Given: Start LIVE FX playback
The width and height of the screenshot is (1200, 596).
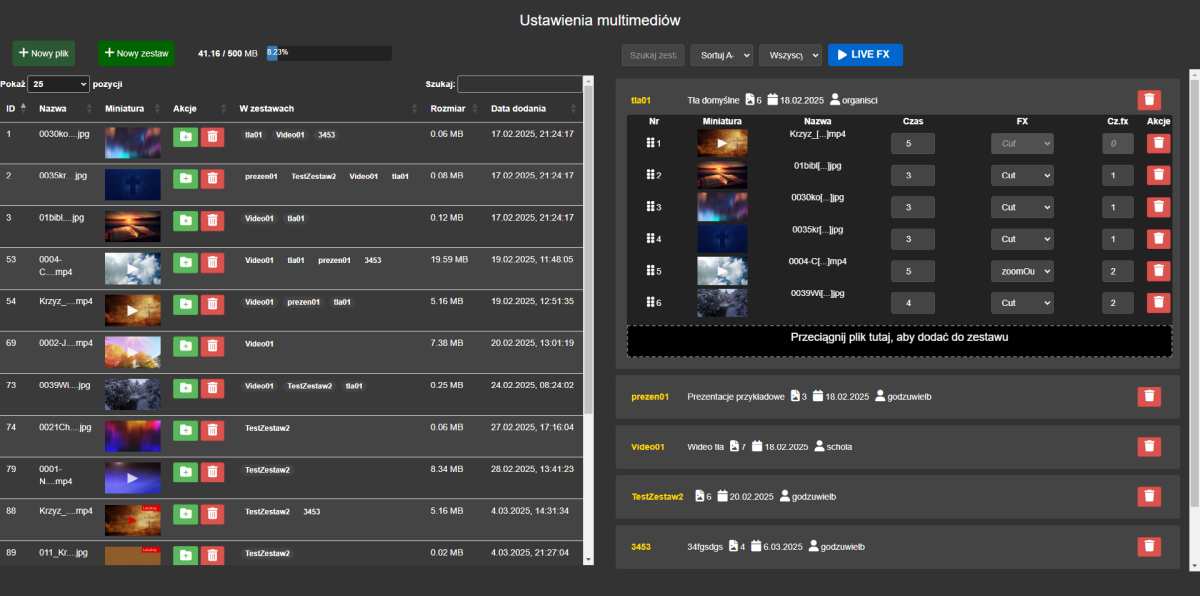Looking at the screenshot, I should click(865, 54).
